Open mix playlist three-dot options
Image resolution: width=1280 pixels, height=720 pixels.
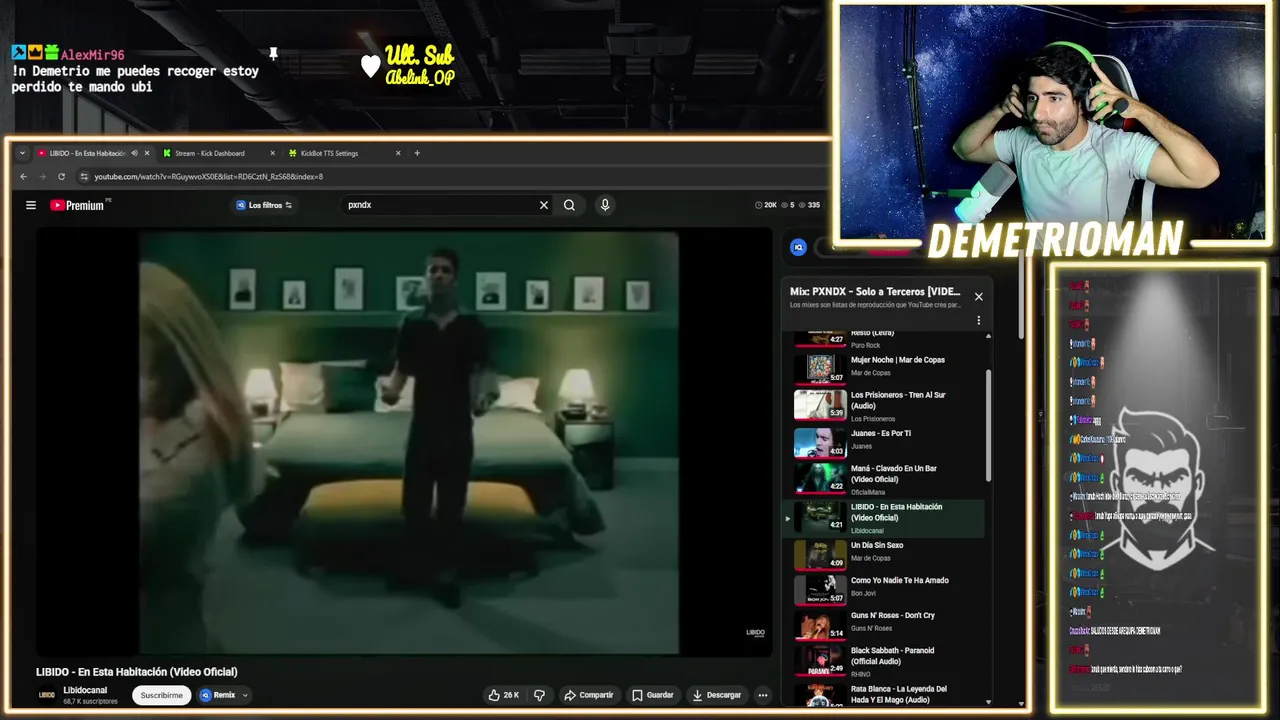pos(979,321)
